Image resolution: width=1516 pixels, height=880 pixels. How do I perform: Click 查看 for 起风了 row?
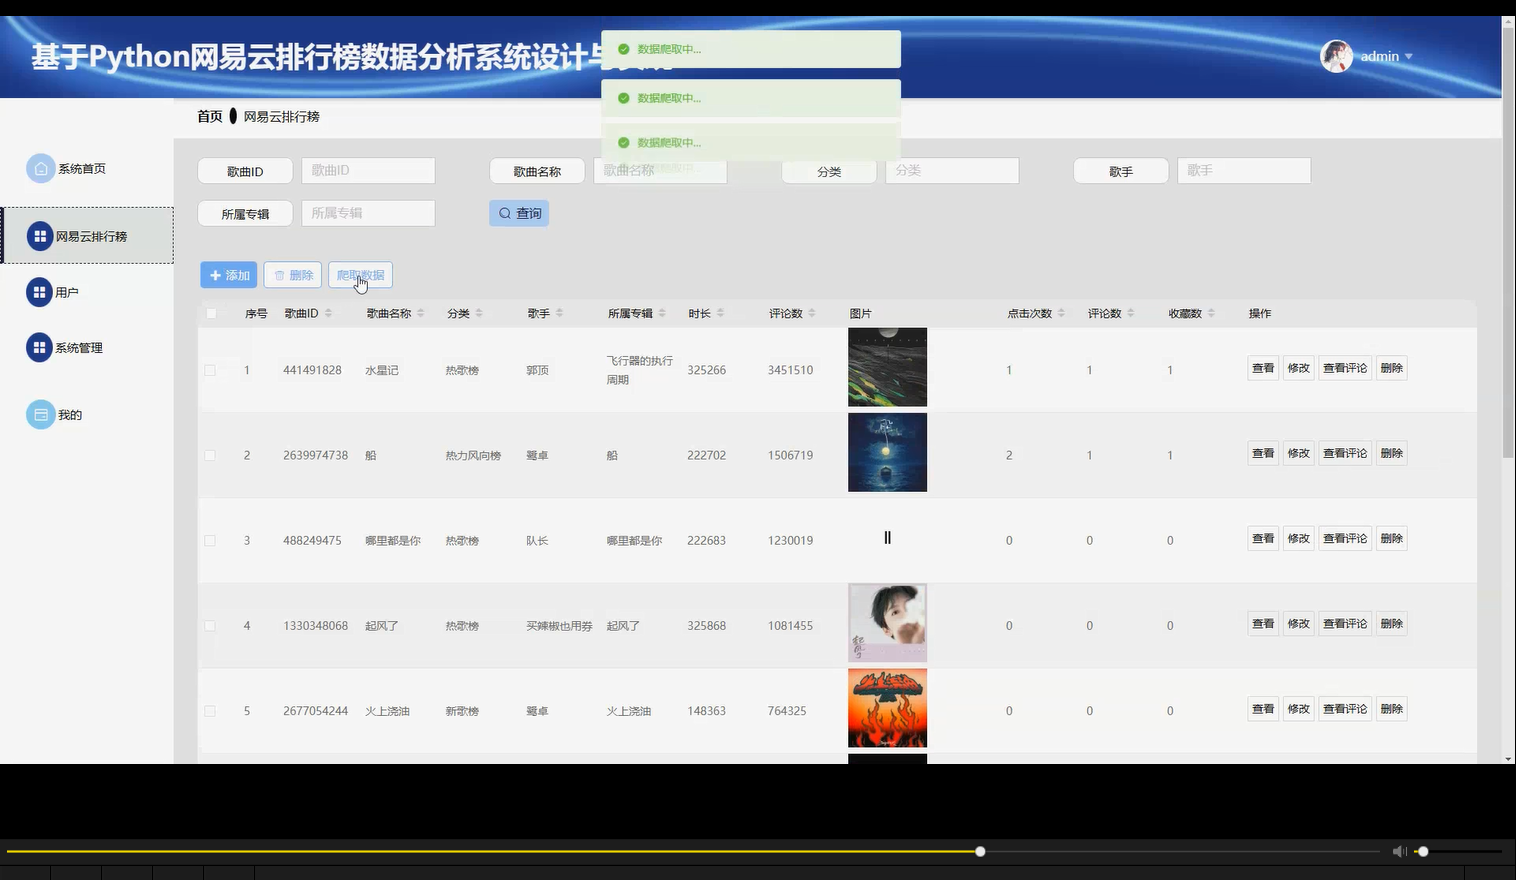1263,623
